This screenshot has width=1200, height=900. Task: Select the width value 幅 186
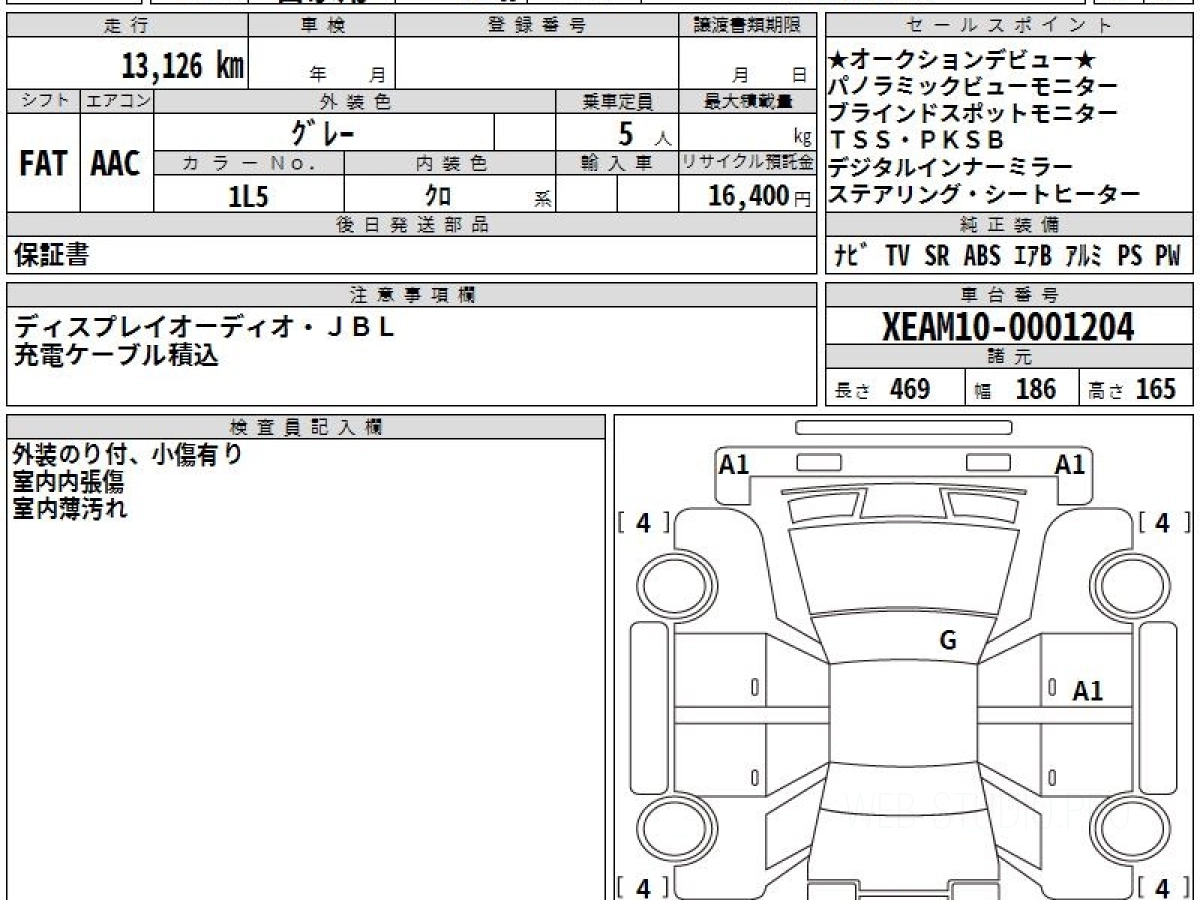tap(1016, 389)
